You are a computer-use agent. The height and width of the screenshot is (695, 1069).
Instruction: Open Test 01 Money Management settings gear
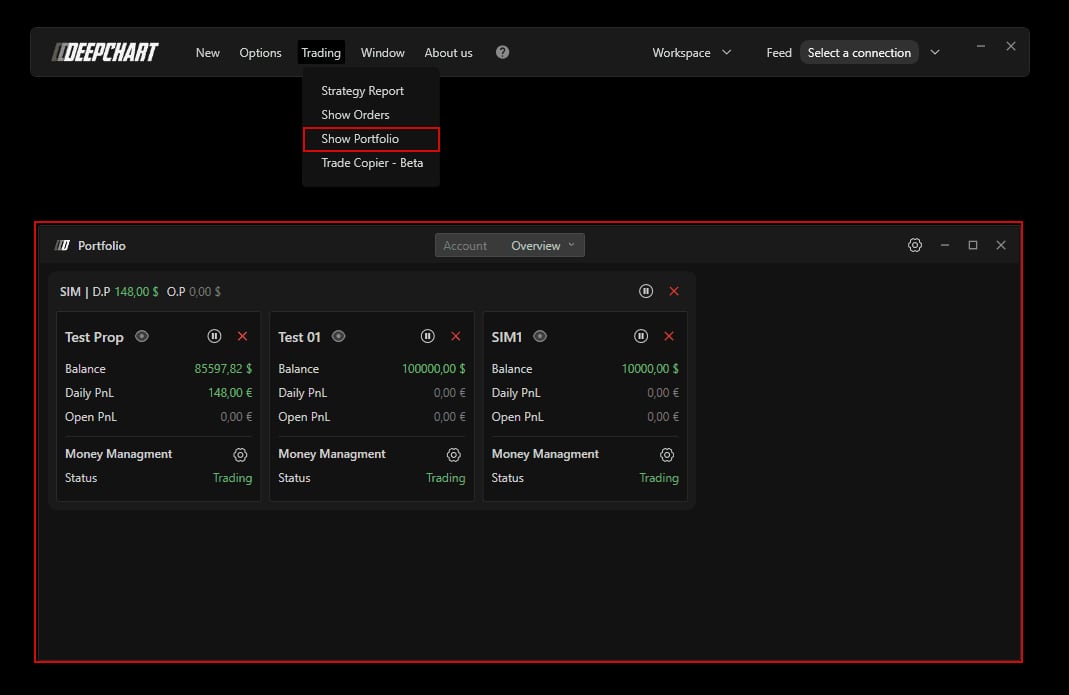453,454
